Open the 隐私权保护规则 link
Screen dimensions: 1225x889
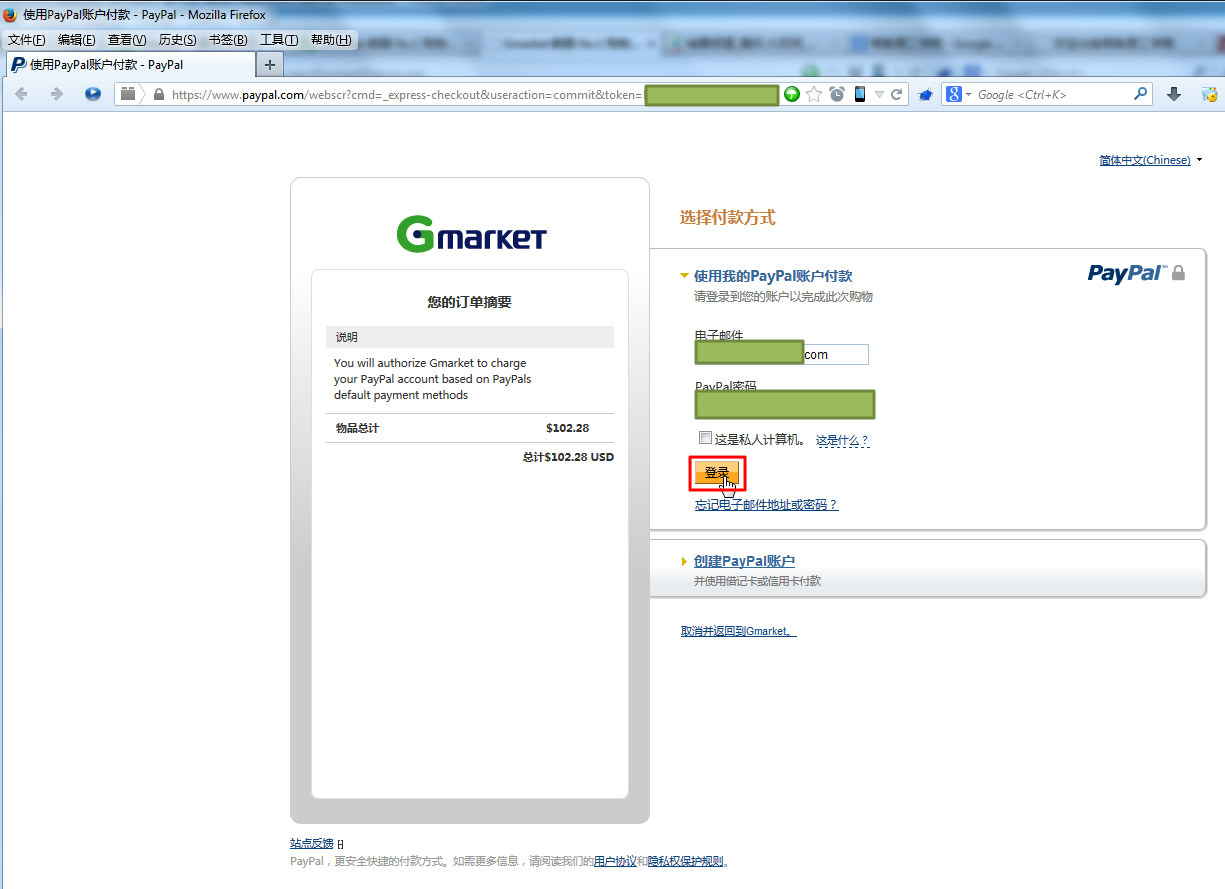point(685,861)
